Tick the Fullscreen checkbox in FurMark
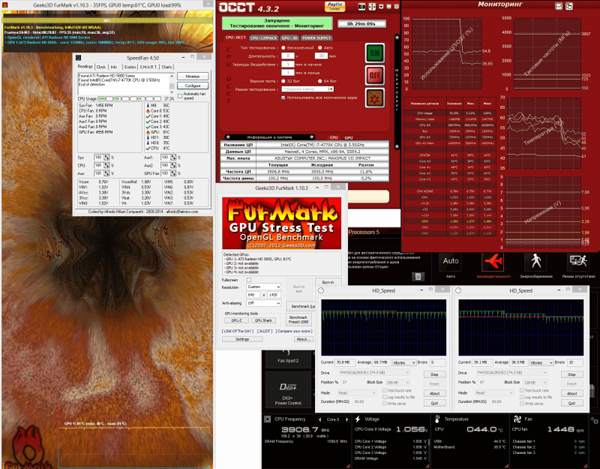 coord(249,280)
